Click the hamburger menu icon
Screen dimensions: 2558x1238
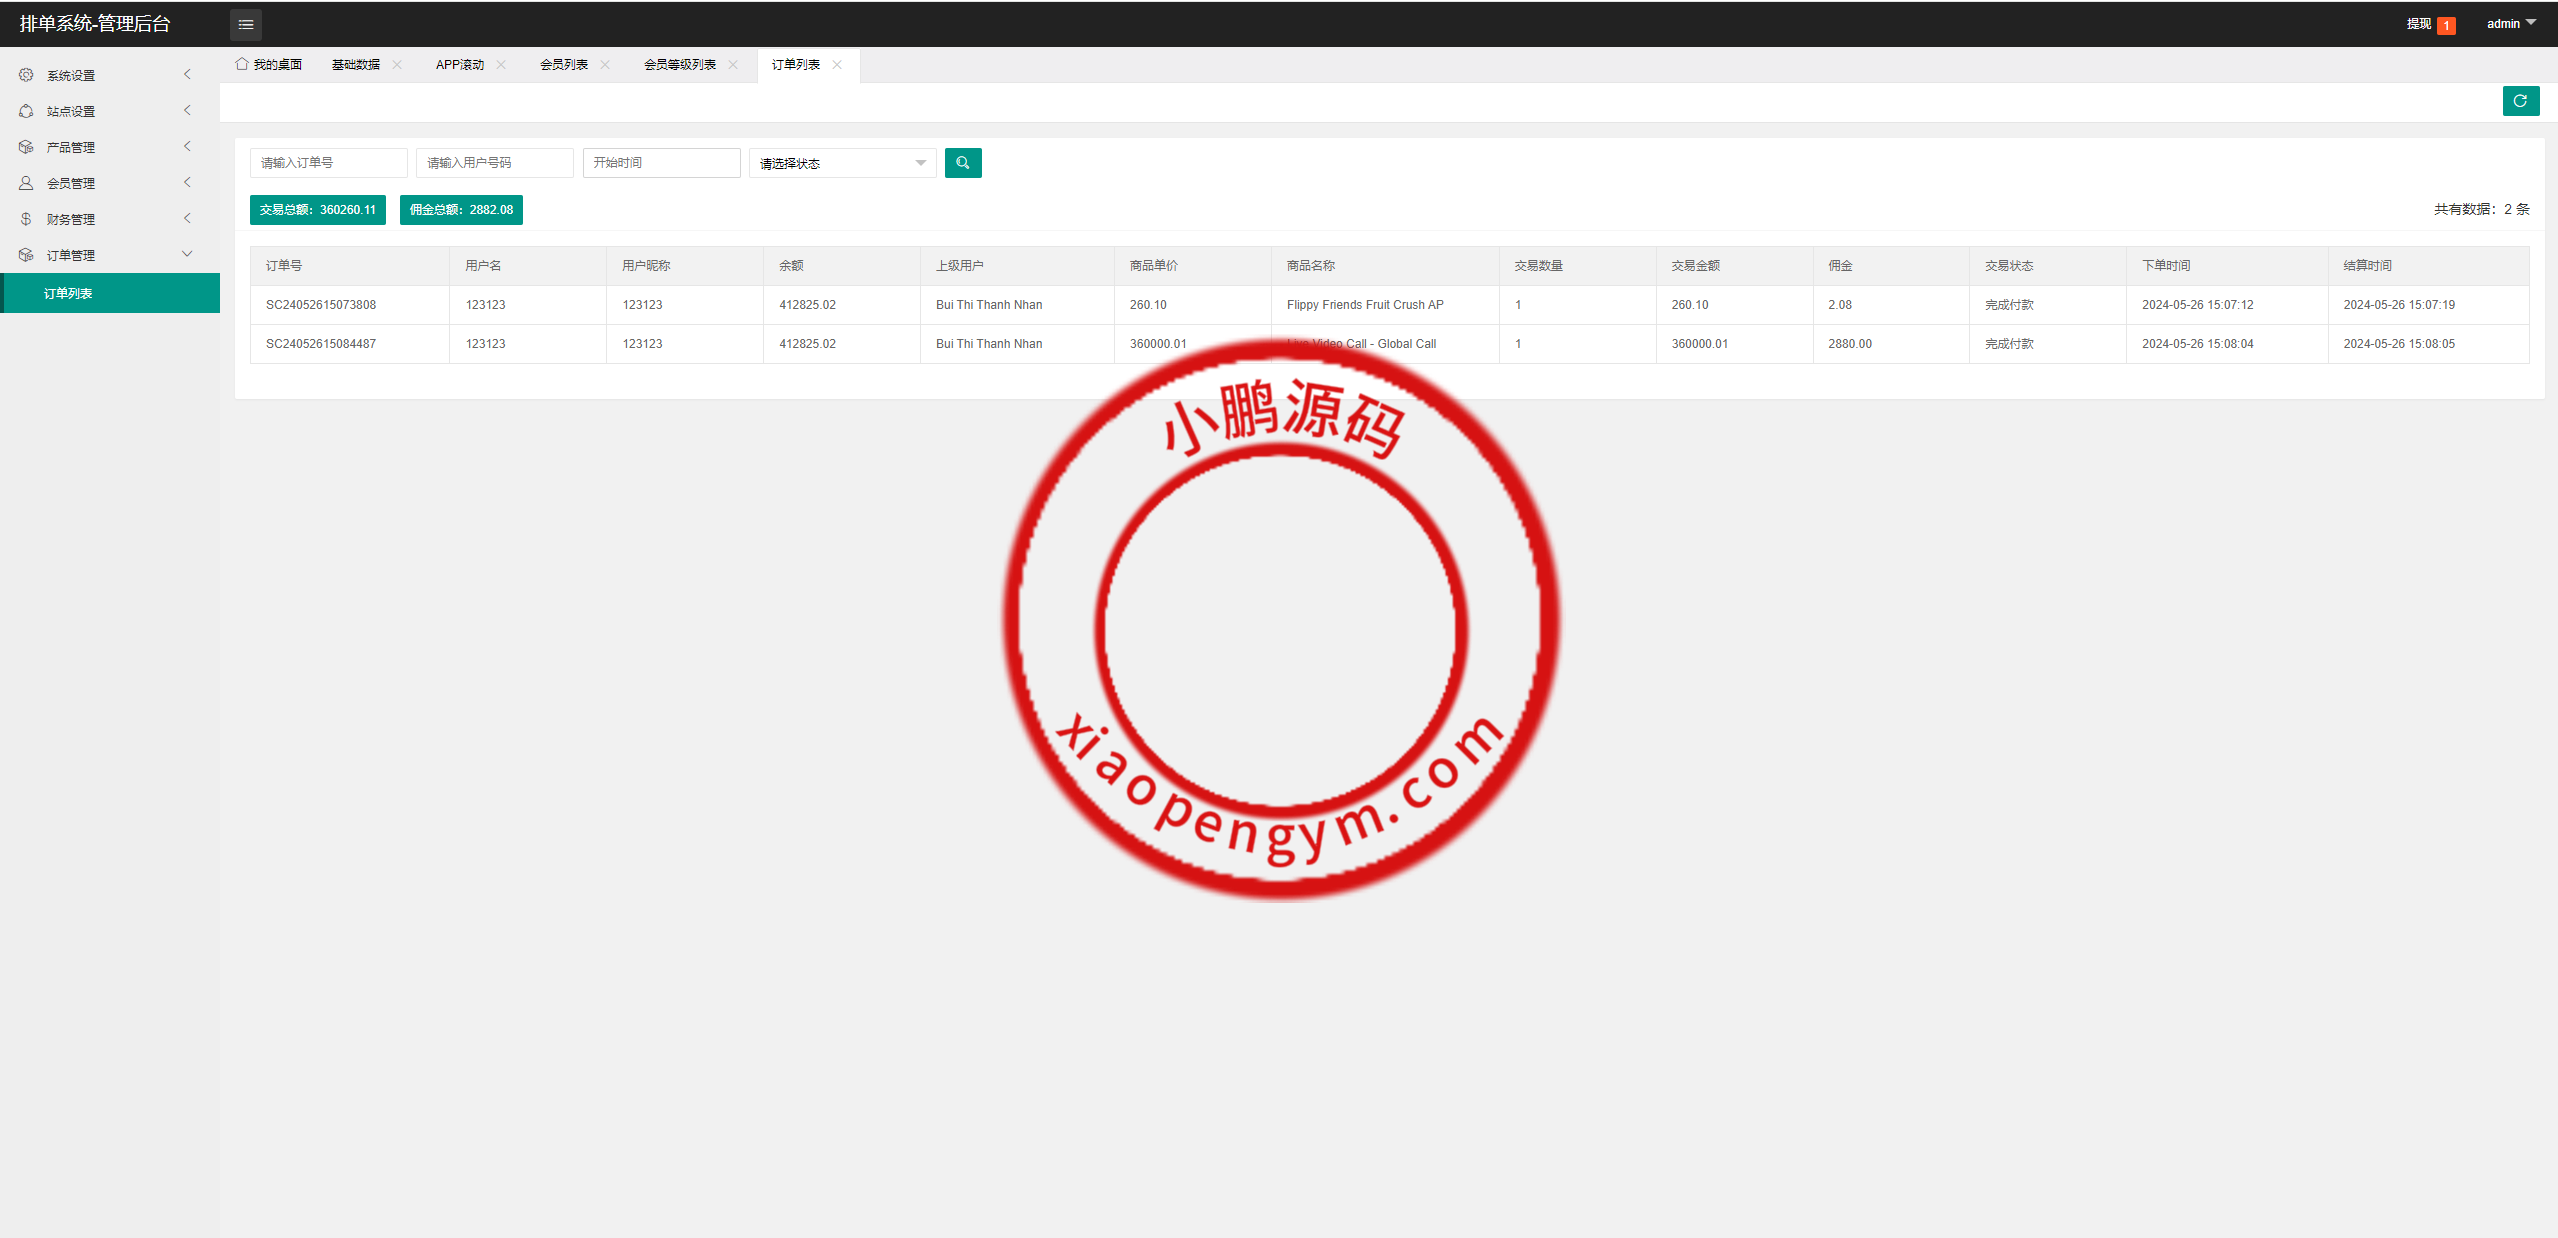pyautogui.click(x=246, y=24)
